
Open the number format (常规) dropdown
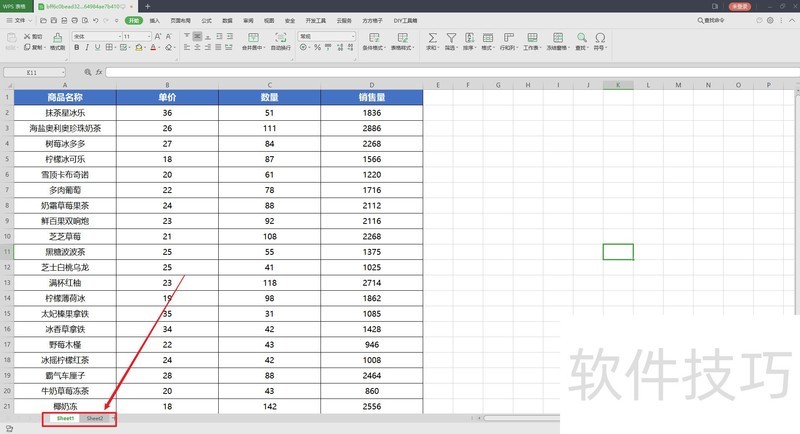(353, 36)
